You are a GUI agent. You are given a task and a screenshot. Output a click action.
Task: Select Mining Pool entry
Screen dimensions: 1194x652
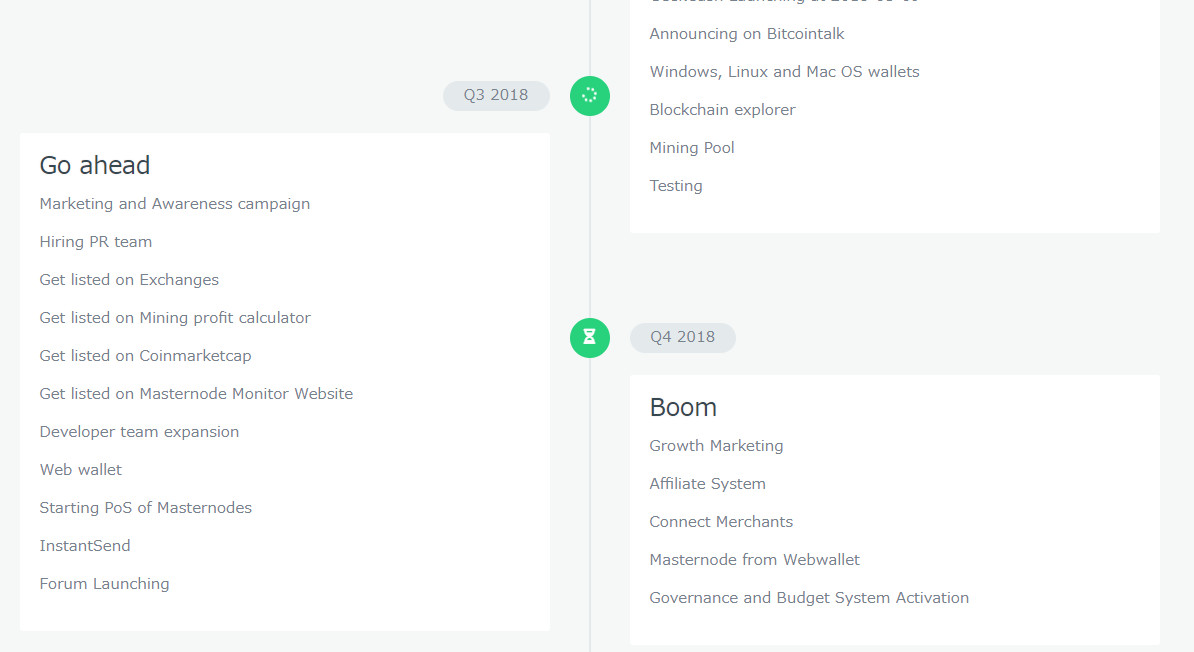click(x=692, y=148)
